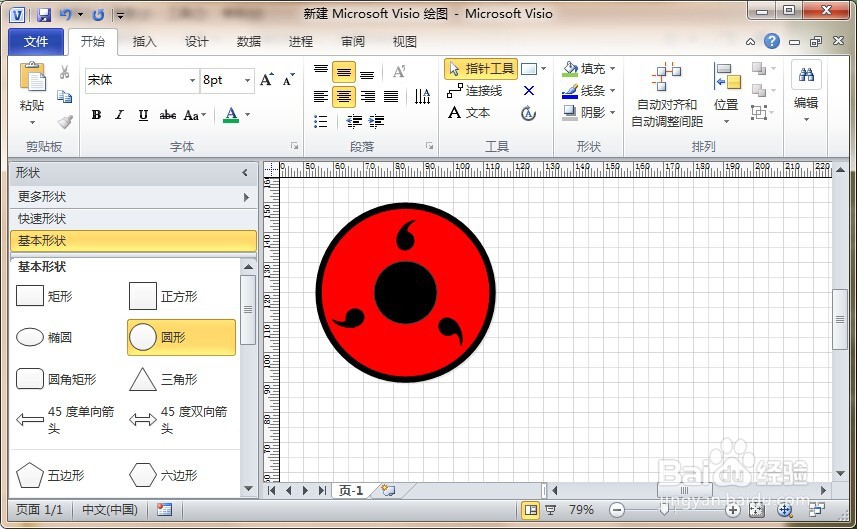
Task: Click the Copy icon
Action: click(64, 97)
